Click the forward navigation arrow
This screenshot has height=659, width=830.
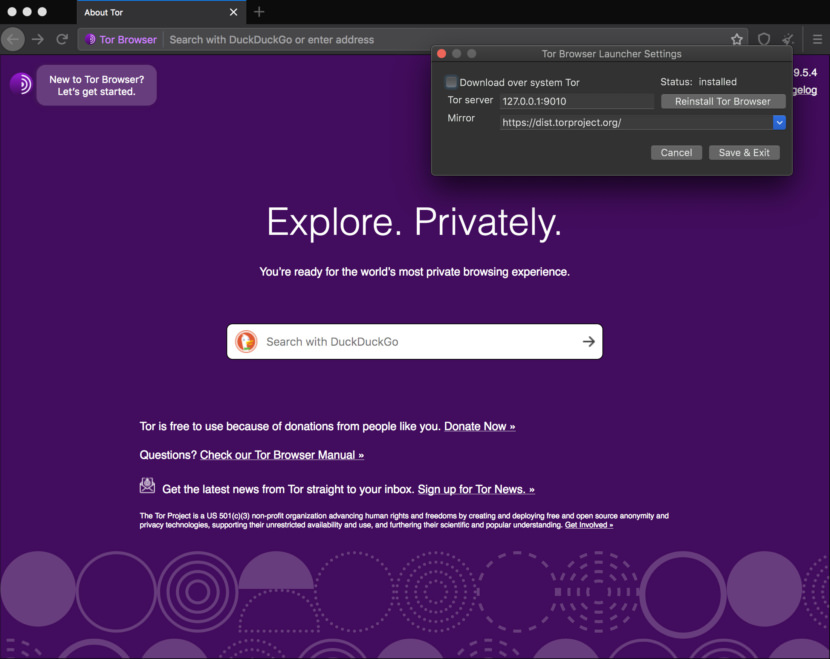(38, 39)
